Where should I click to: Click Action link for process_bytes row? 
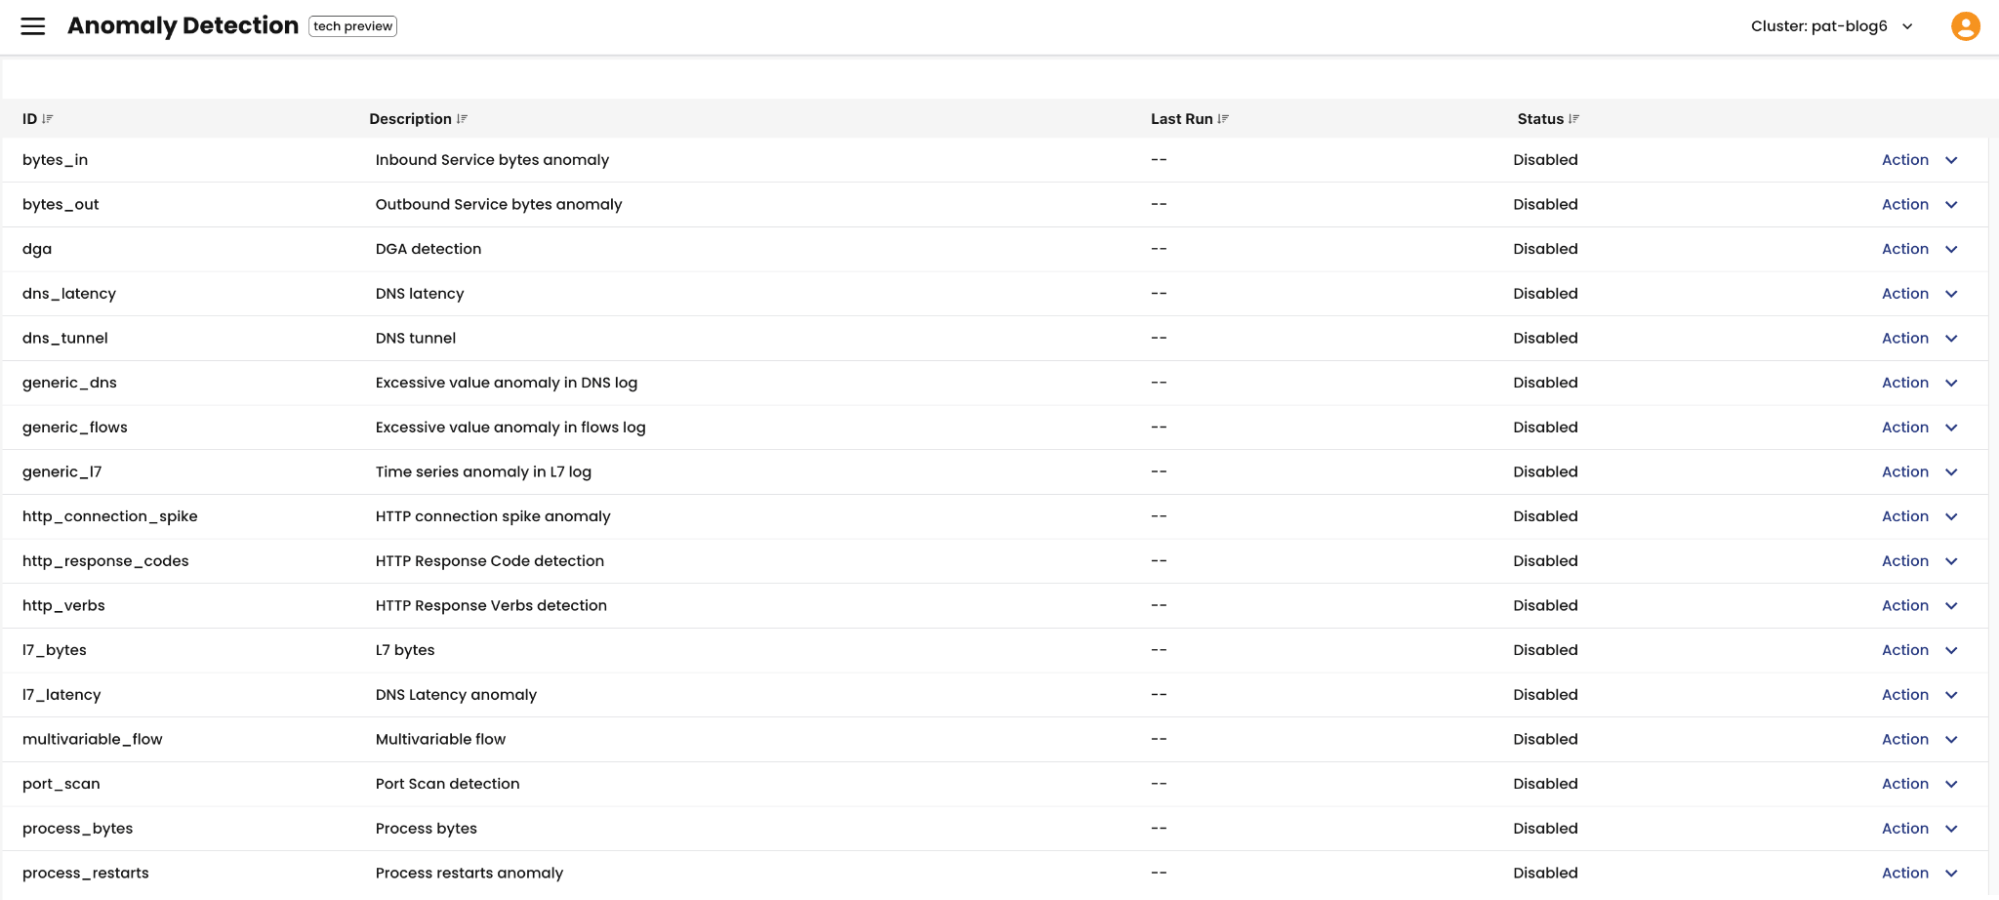pos(1905,829)
